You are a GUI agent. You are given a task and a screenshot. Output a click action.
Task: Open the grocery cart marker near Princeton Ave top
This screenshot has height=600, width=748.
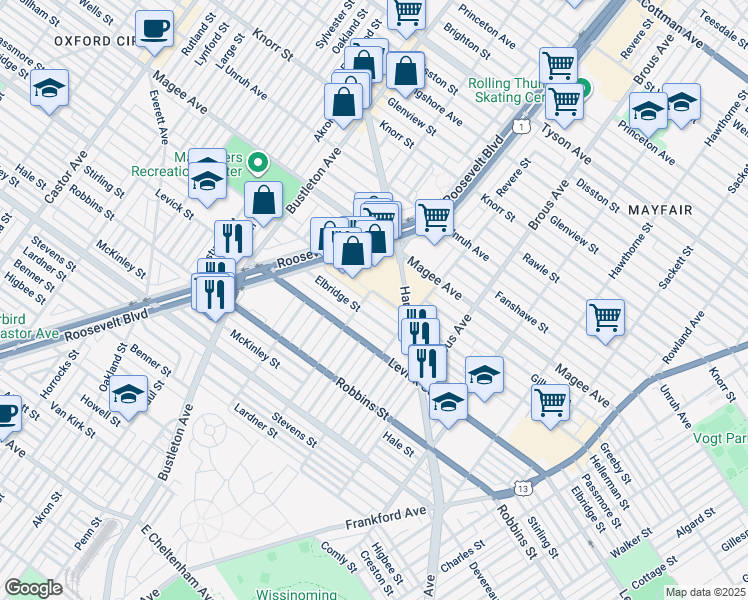pyautogui.click(x=406, y=13)
